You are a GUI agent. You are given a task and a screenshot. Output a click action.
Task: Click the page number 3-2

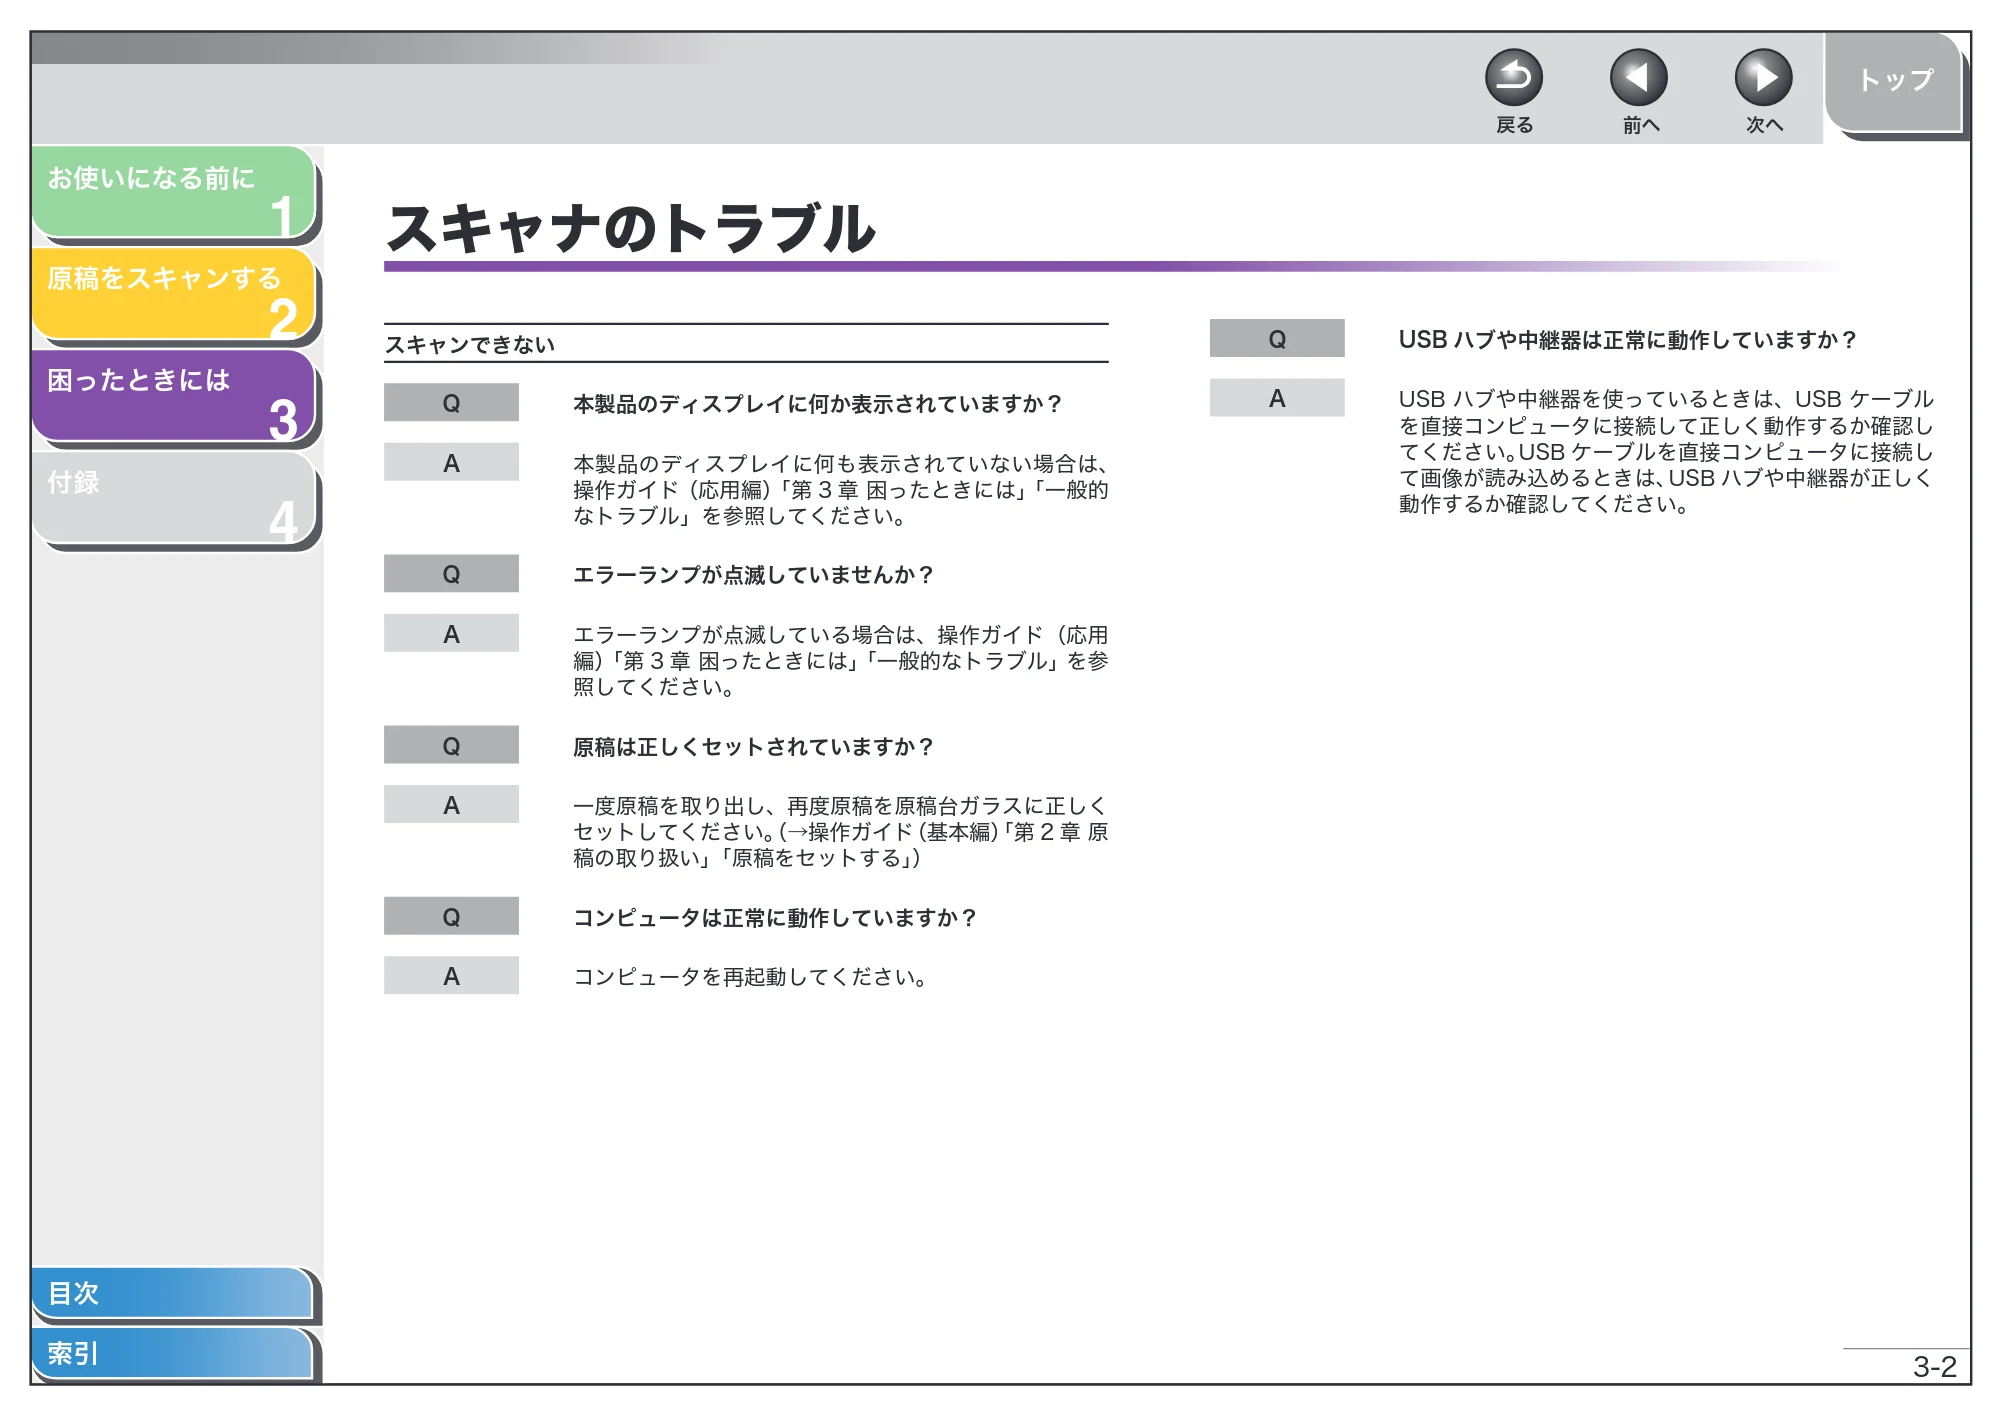point(1934,1367)
